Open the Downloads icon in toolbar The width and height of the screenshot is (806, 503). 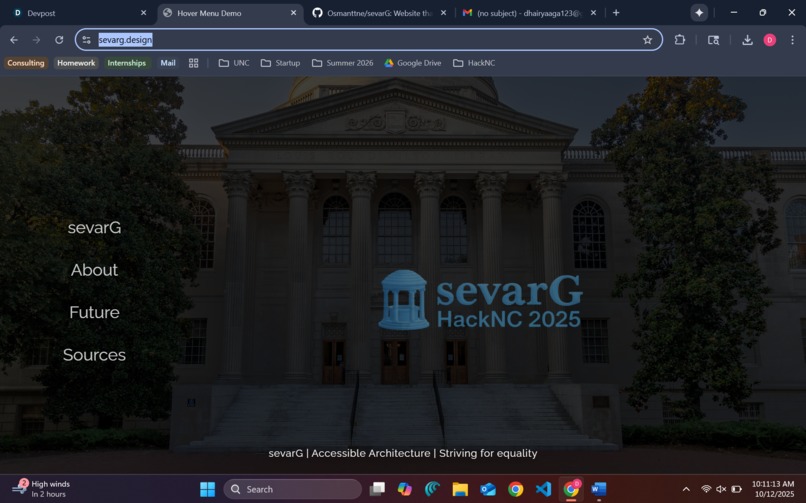tap(747, 40)
